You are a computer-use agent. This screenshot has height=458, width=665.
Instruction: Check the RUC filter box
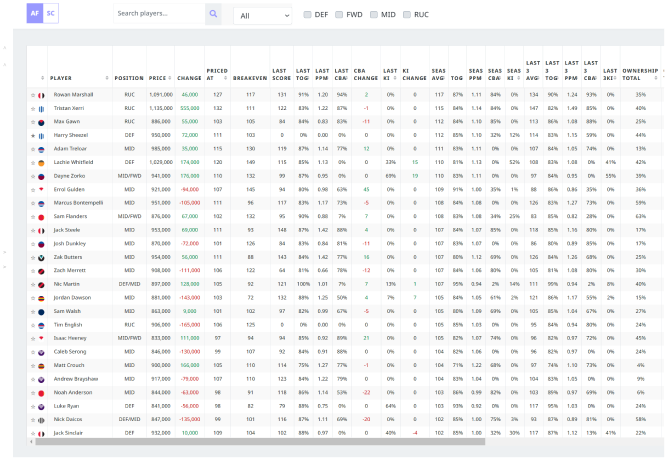[x=407, y=15]
